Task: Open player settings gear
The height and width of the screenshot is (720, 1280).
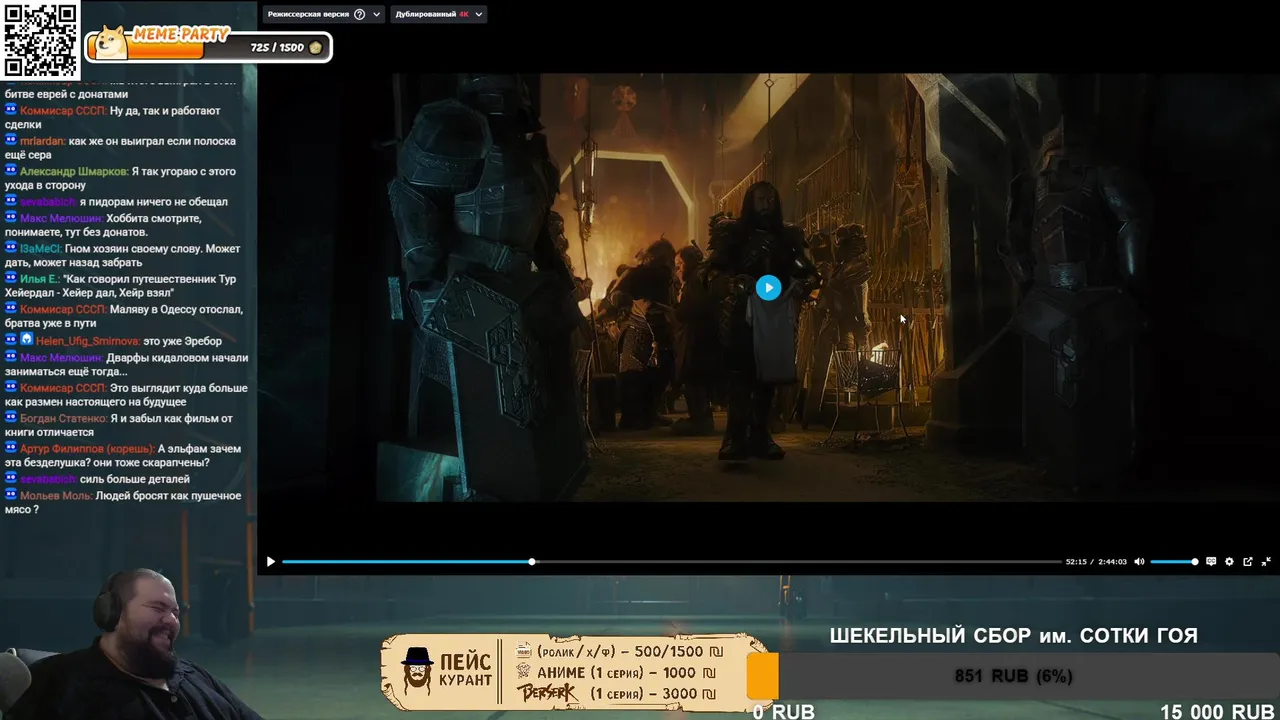Action: [x=1229, y=562]
